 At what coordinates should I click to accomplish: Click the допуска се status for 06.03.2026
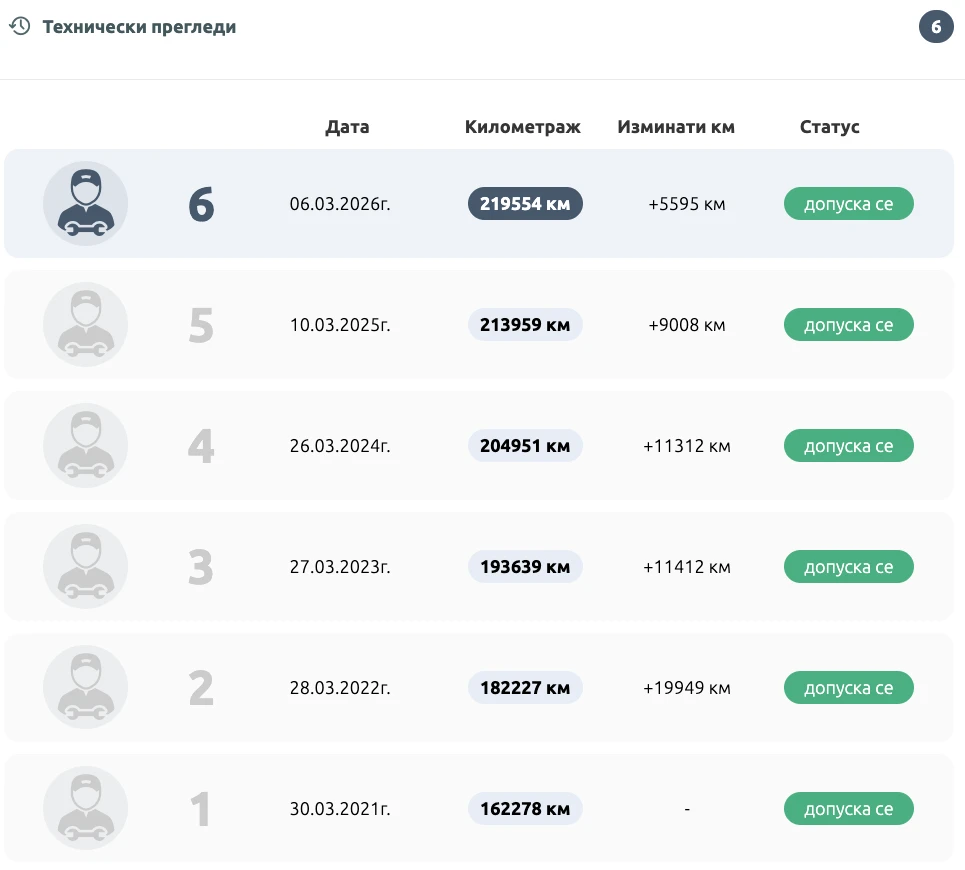click(x=848, y=204)
